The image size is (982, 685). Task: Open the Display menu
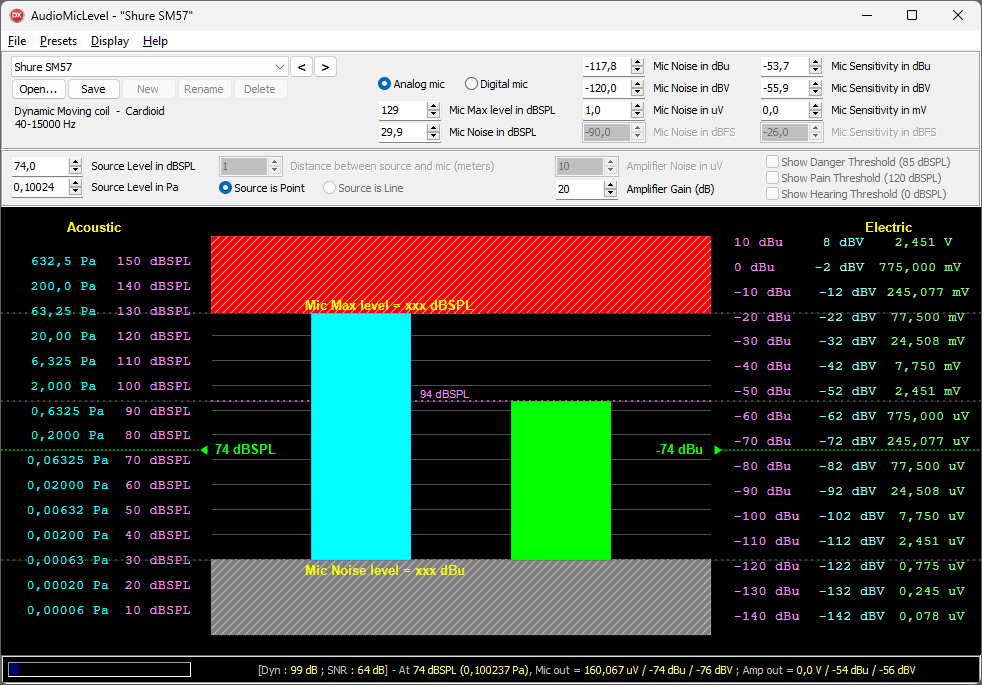(x=109, y=41)
